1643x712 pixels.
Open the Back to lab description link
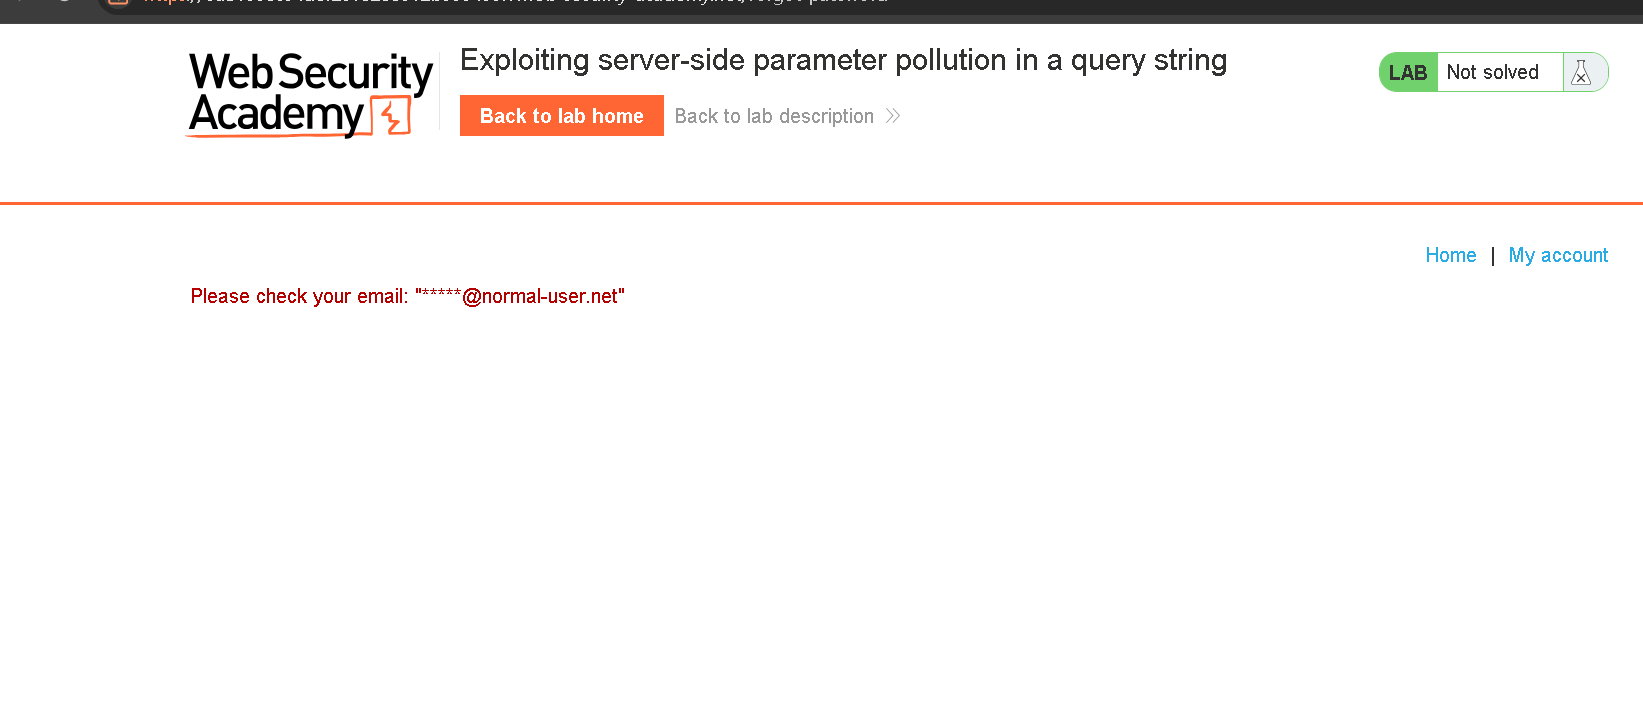coord(774,116)
